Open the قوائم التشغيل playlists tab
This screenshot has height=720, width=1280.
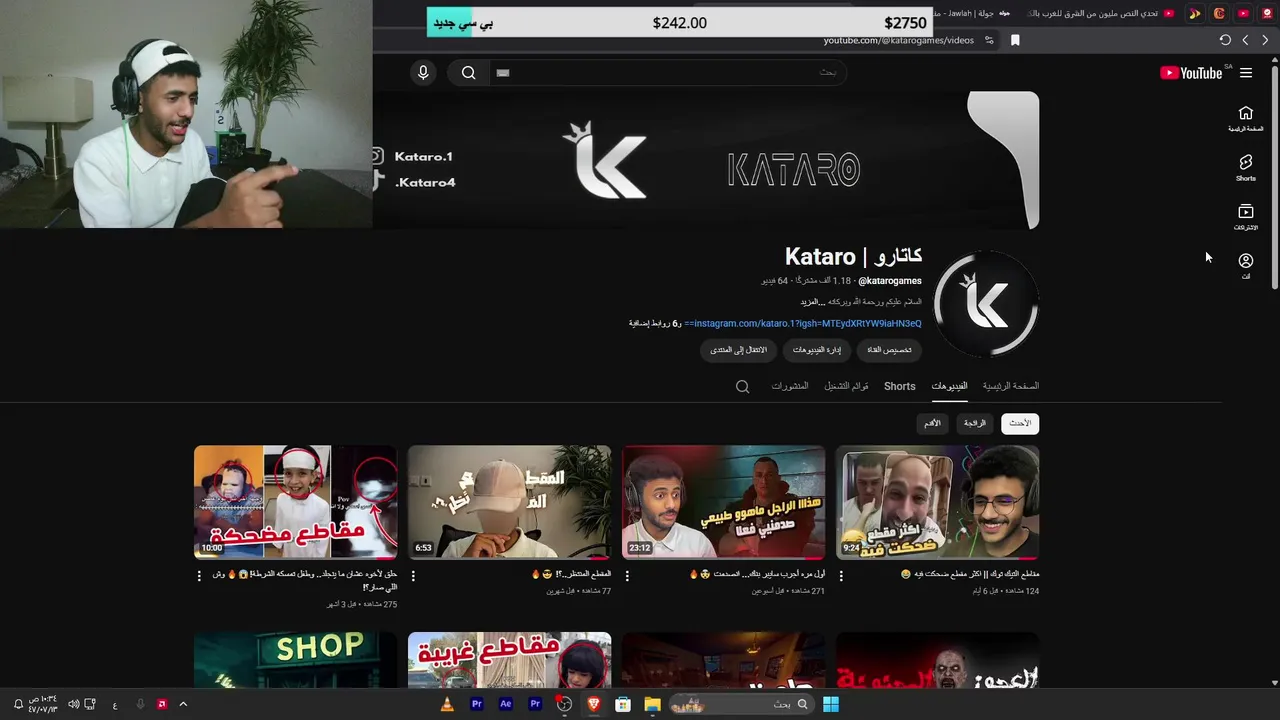coord(846,386)
